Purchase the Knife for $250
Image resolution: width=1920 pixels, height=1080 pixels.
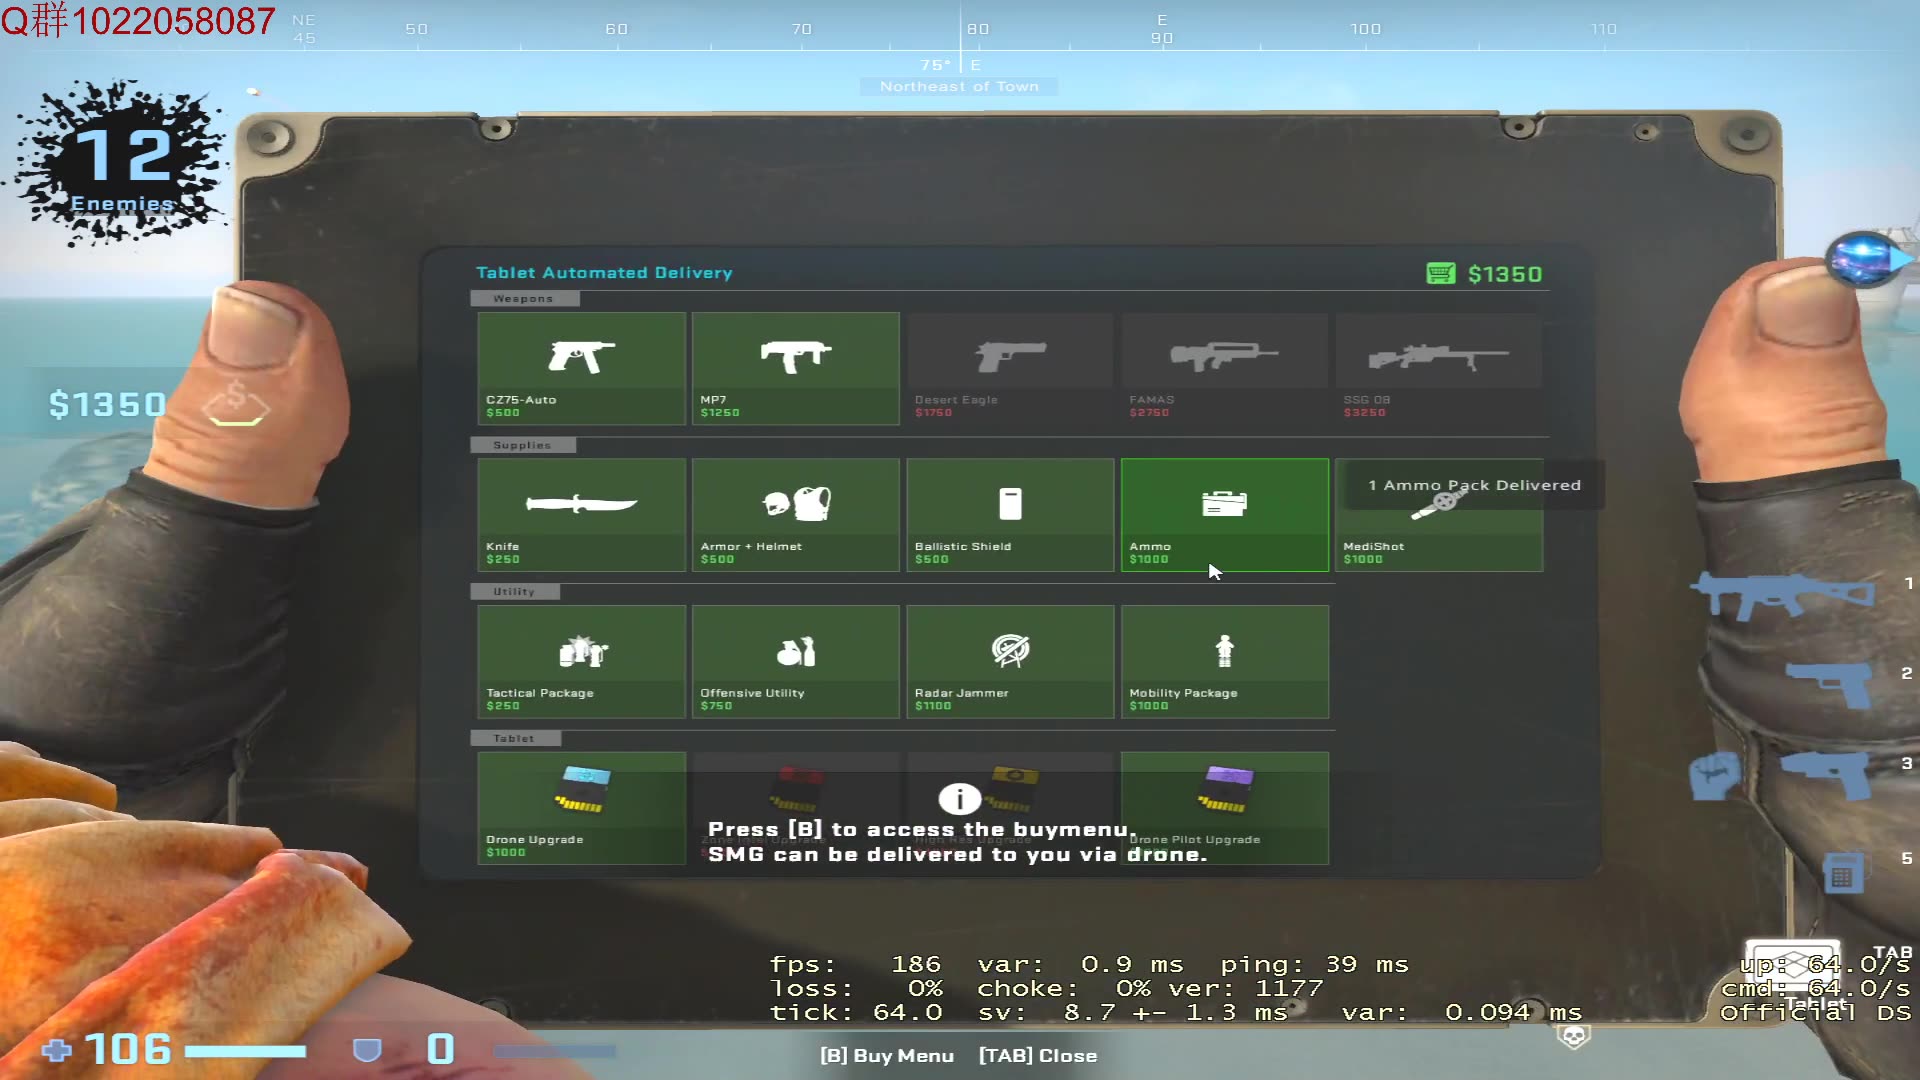coord(581,514)
